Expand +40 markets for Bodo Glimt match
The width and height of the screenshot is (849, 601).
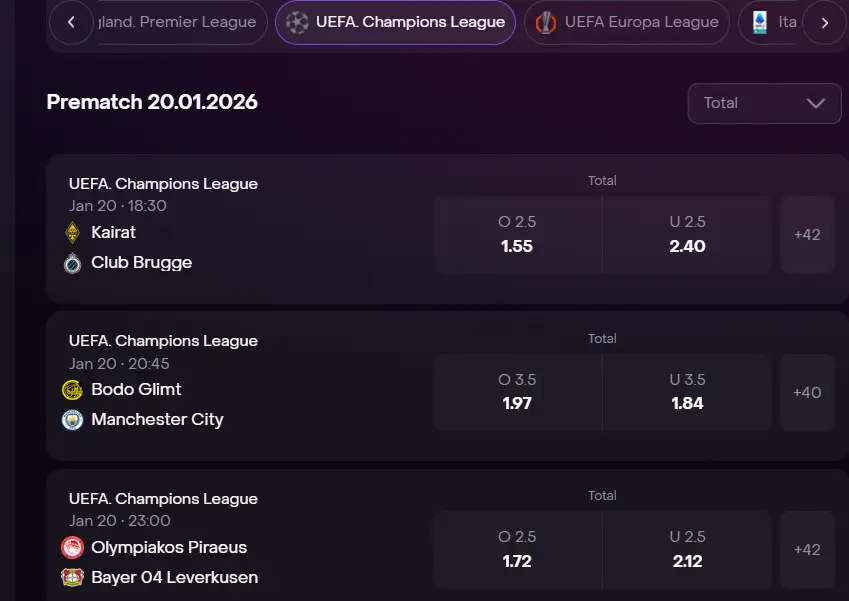pyautogui.click(x=807, y=393)
